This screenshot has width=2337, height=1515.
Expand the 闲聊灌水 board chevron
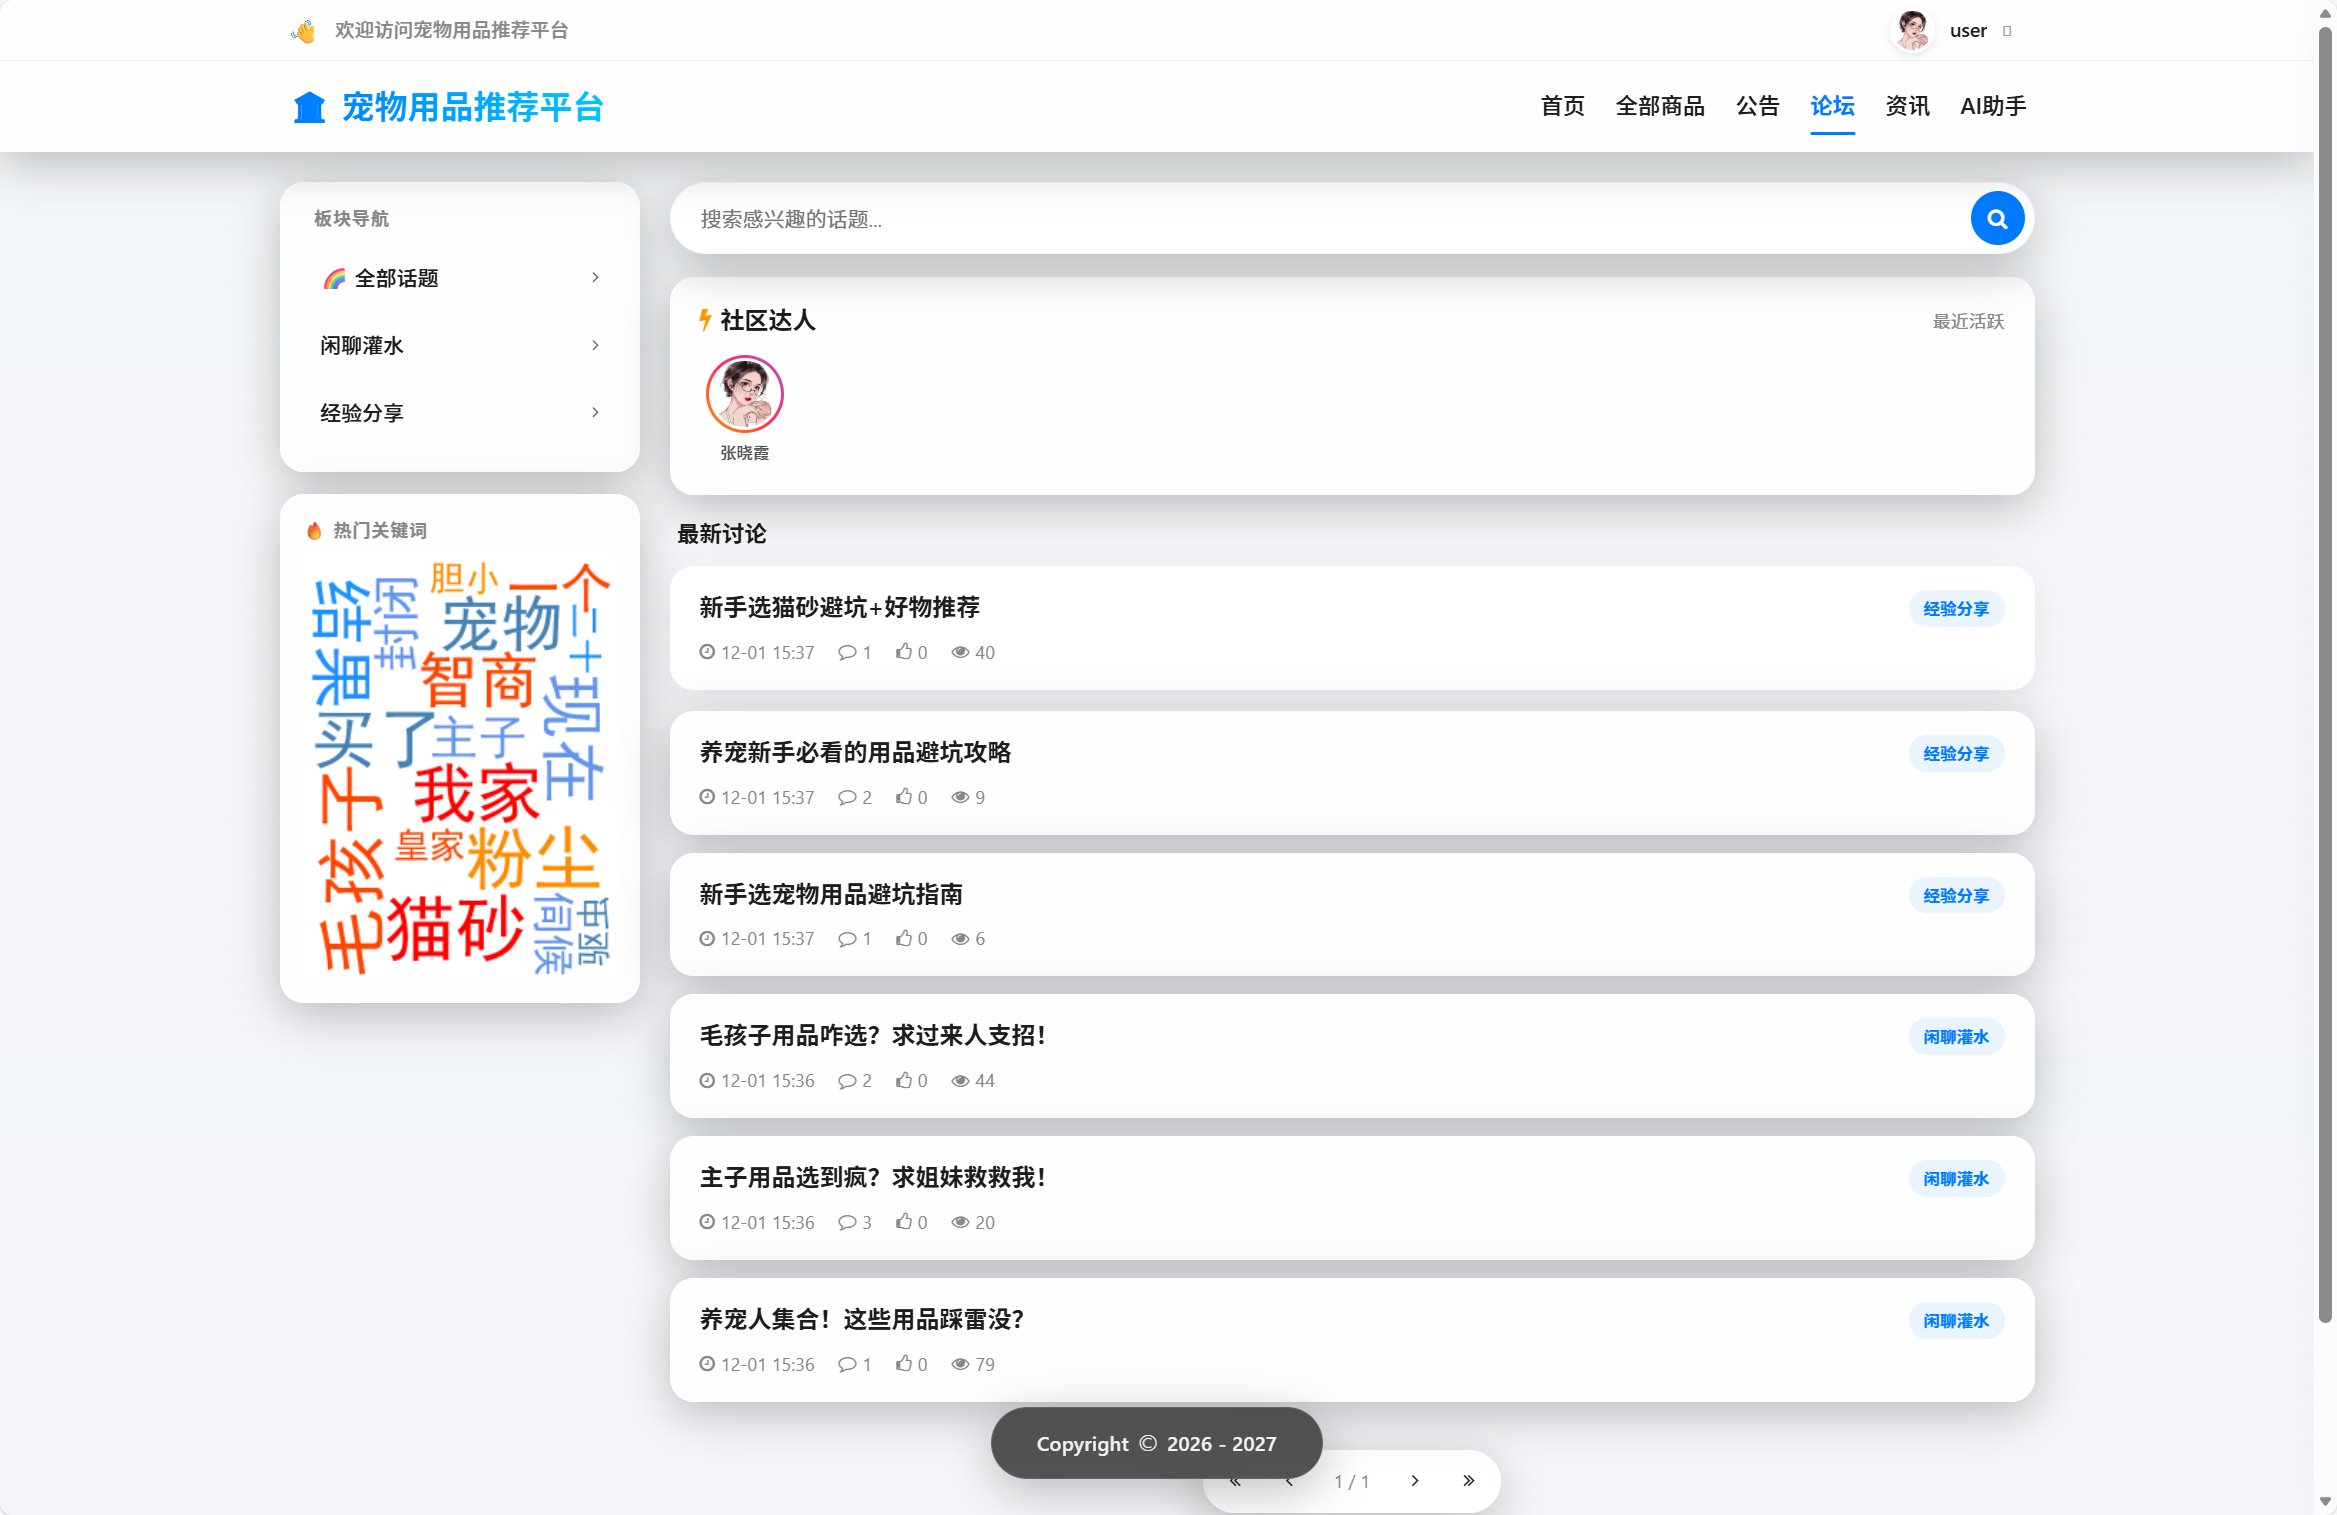pos(595,345)
